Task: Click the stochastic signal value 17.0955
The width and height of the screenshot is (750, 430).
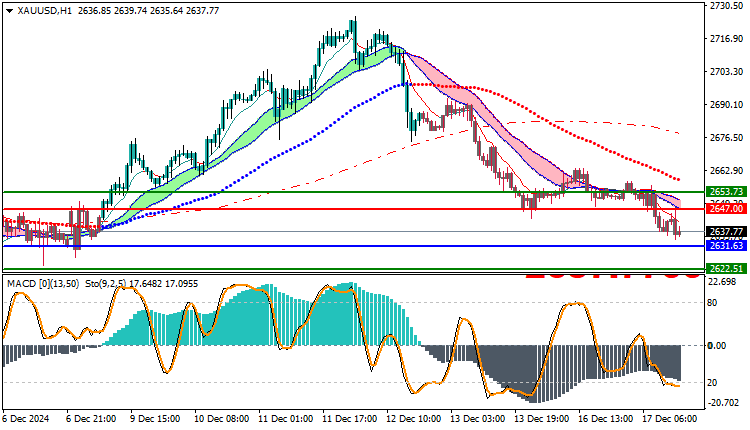Action: point(181,284)
